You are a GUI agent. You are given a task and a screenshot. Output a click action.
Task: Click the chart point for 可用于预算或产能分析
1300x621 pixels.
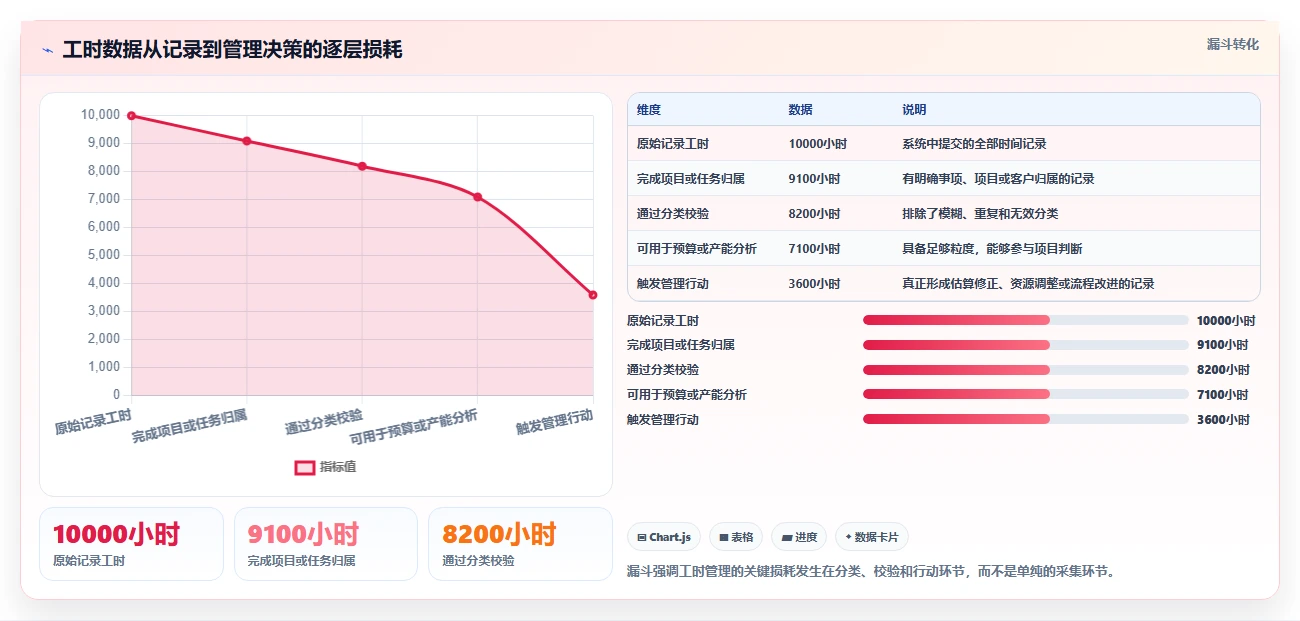pyautogui.click(x=478, y=197)
